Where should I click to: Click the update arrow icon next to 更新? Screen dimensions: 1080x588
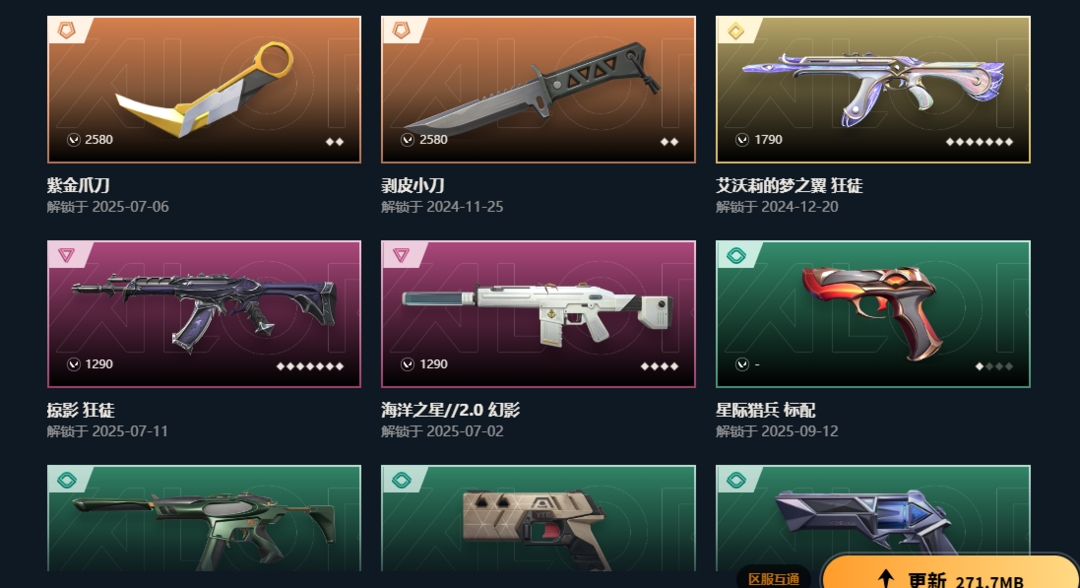(886, 579)
